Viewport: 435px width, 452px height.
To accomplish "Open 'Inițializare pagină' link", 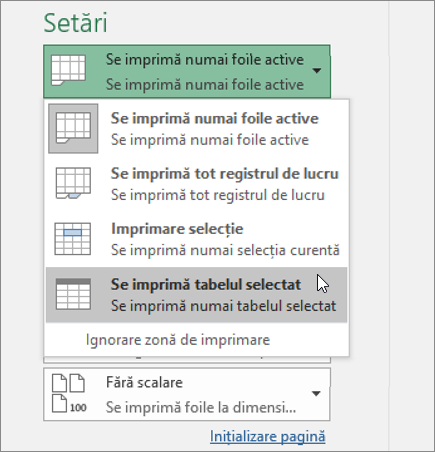I will tap(268, 436).
